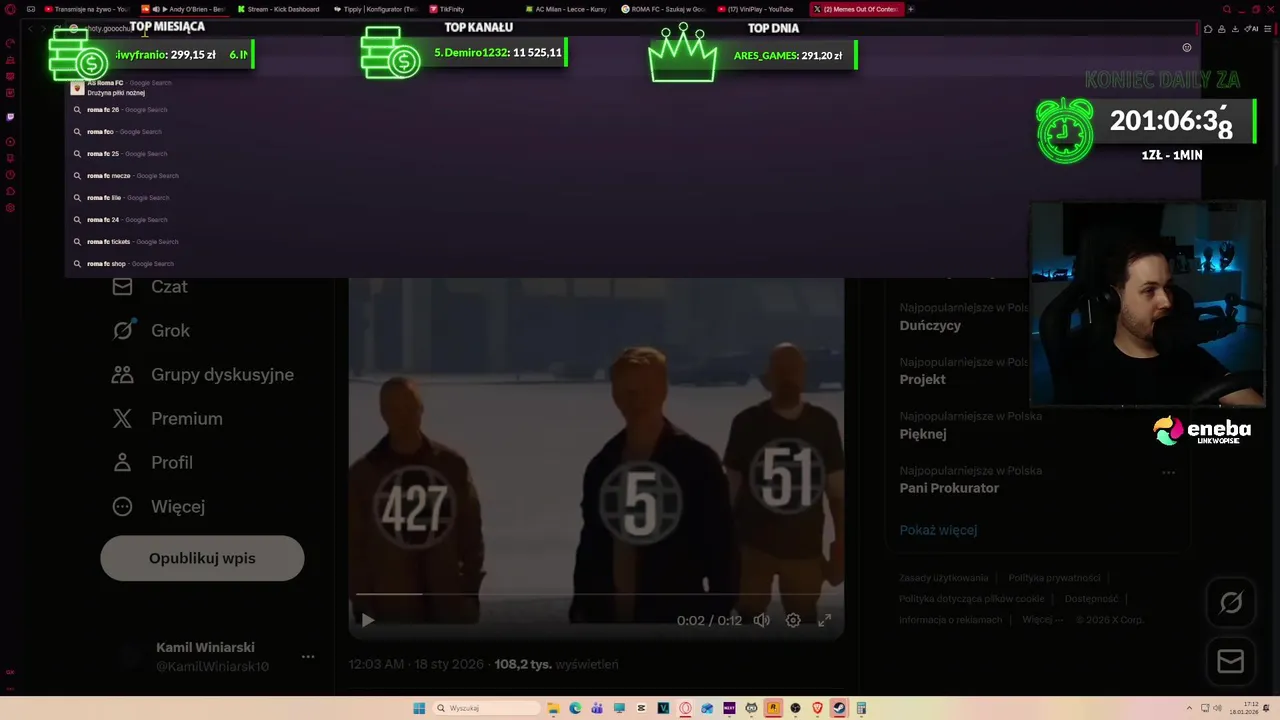Open the Pani Prokurator trending topic
1280x720 pixels.
(x=949, y=488)
